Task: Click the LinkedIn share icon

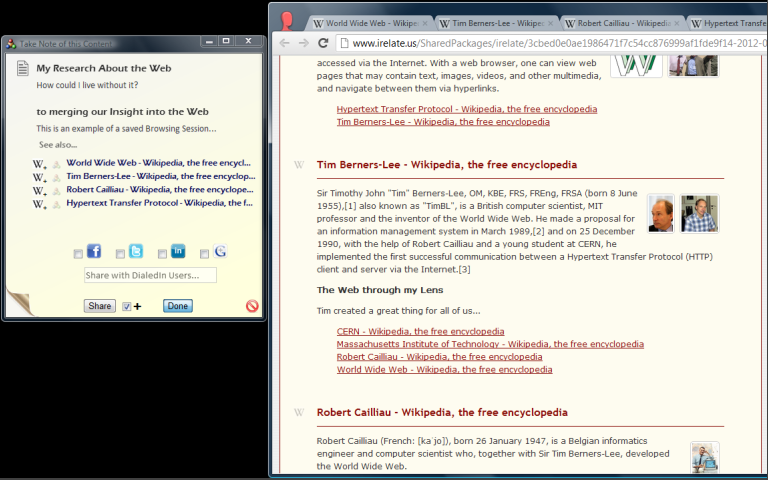Action: click(x=178, y=251)
